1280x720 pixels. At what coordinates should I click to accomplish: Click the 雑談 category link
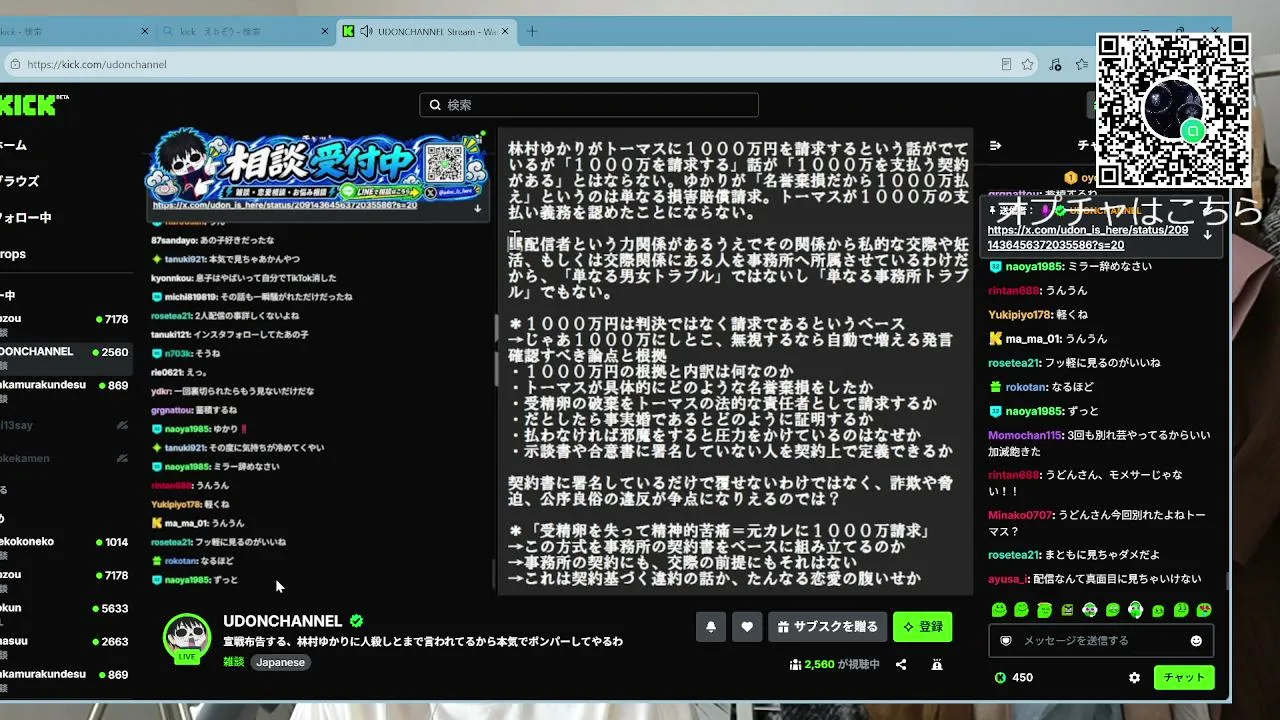[234, 662]
